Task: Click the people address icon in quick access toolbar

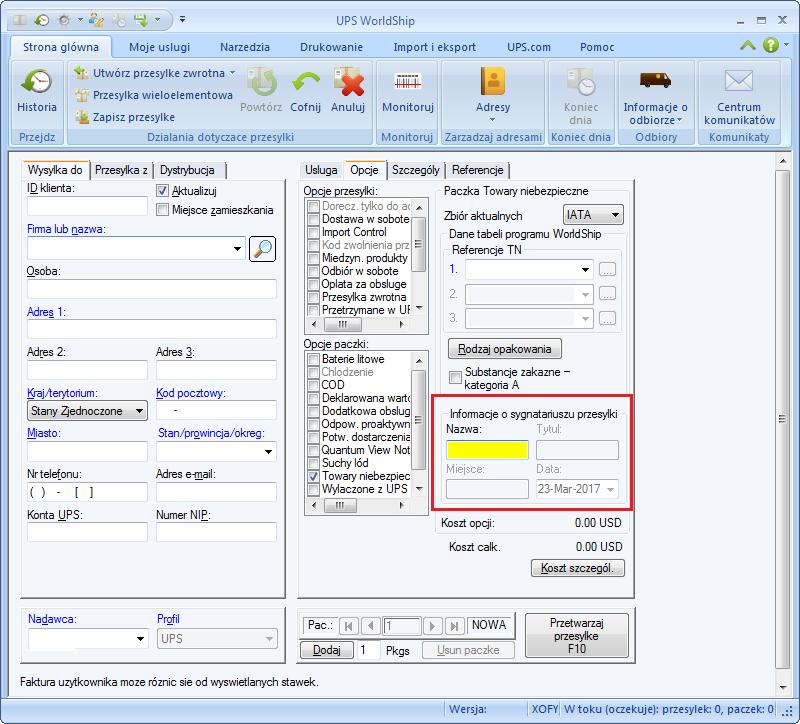Action: click(96, 20)
